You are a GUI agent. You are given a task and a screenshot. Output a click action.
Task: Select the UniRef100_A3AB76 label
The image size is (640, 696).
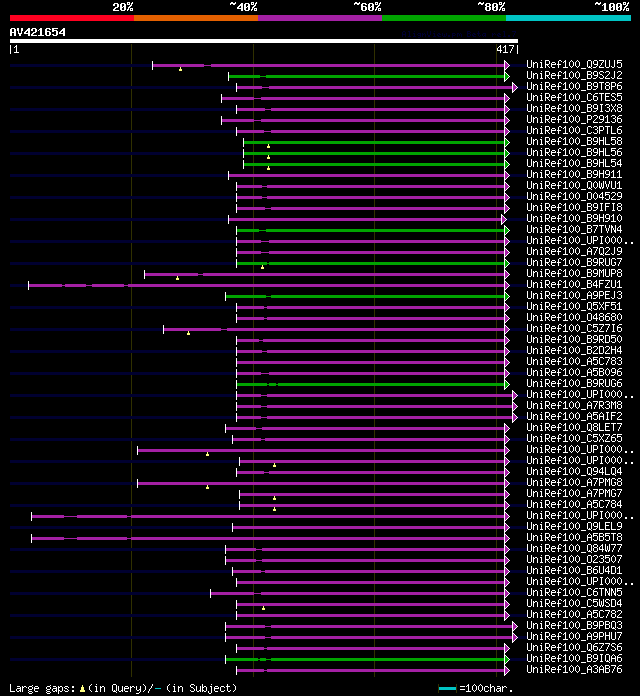click(574, 669)
